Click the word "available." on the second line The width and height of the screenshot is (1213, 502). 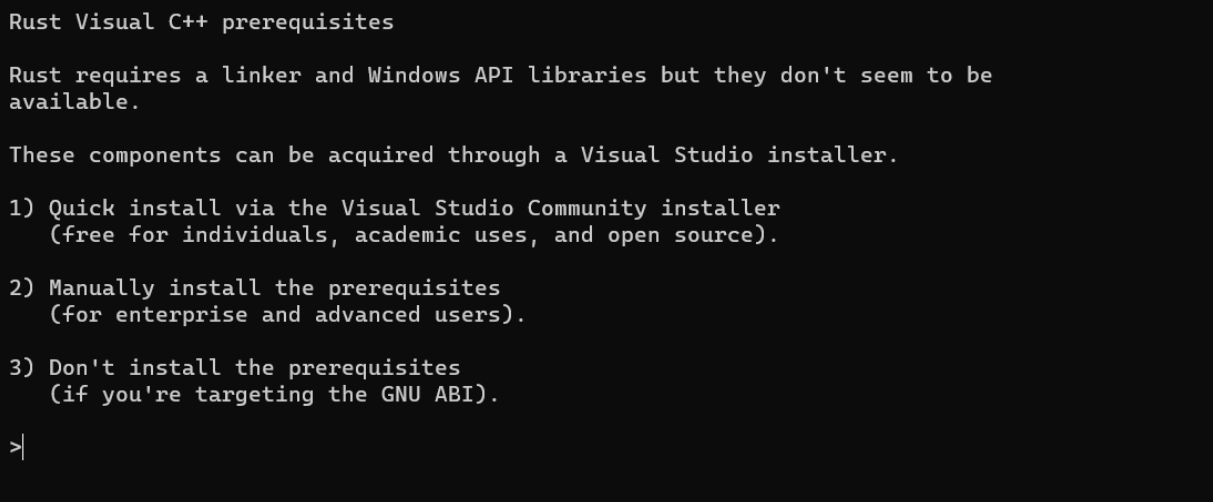pos(75,102)
